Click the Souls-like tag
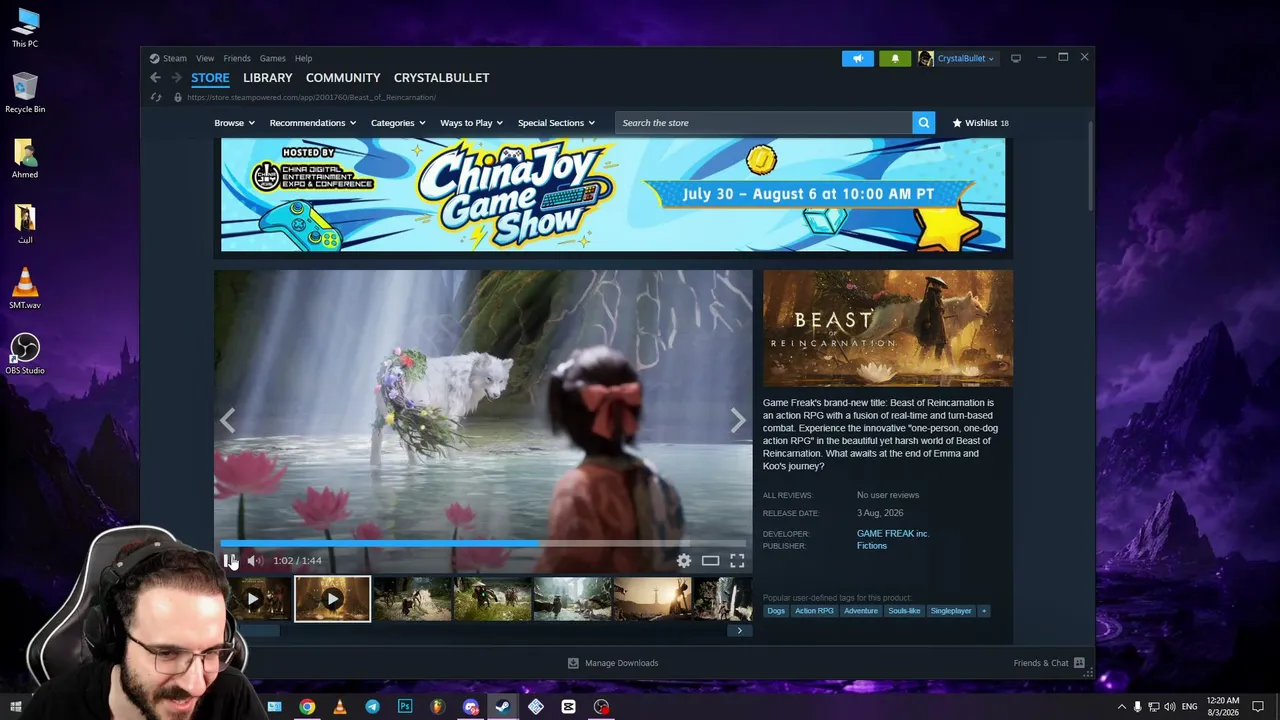Screen dimensions: 1280x720 904,611
